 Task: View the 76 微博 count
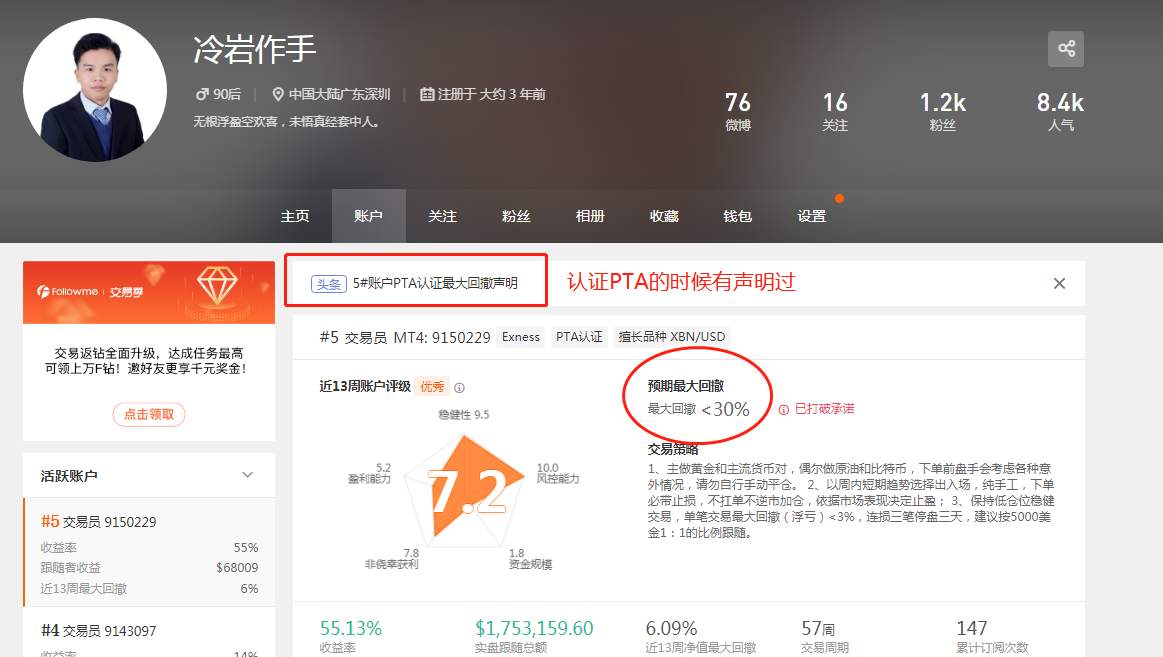point(738,111)
